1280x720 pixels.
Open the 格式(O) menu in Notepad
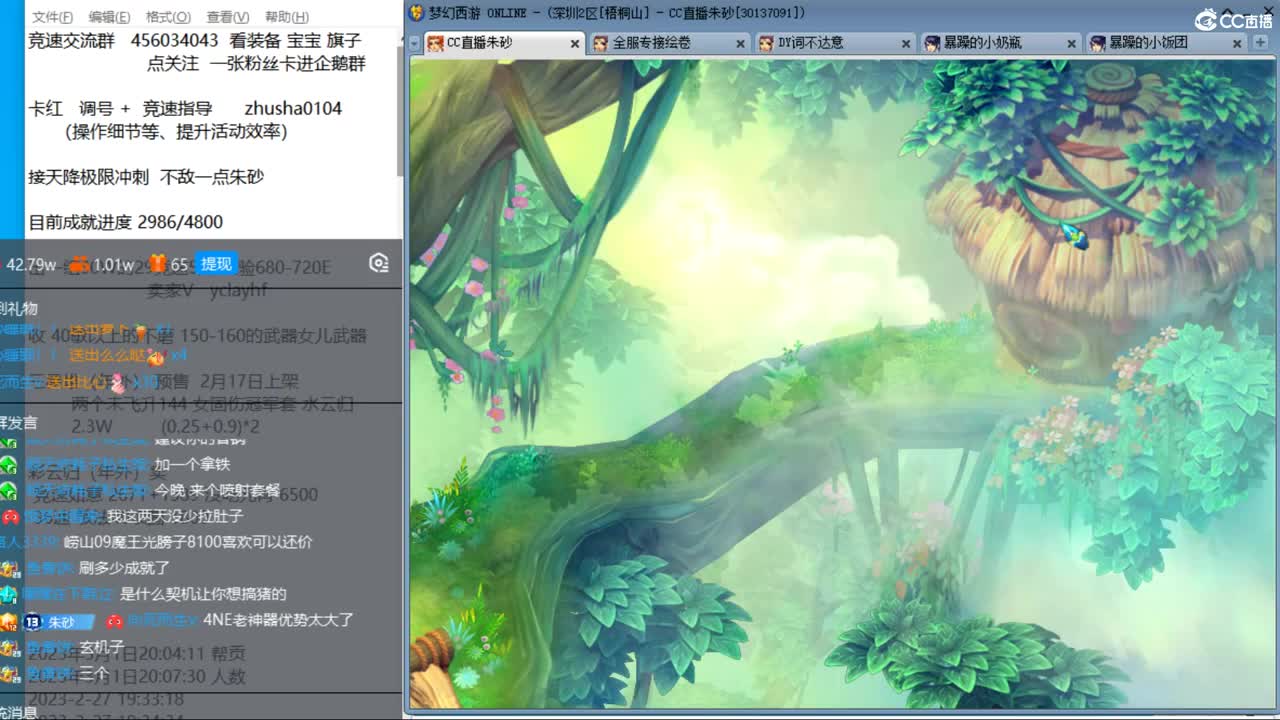point(168,17)
